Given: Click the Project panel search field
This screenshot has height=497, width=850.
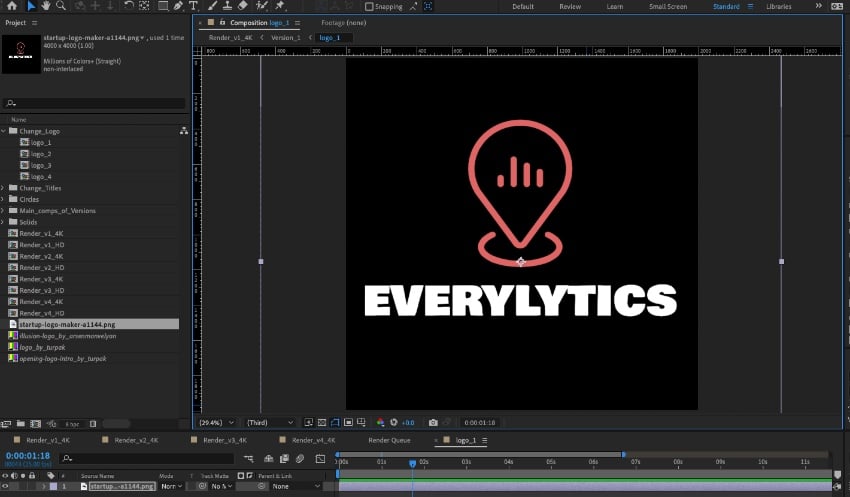Looking at the screenshot, I should pos(95,103).
